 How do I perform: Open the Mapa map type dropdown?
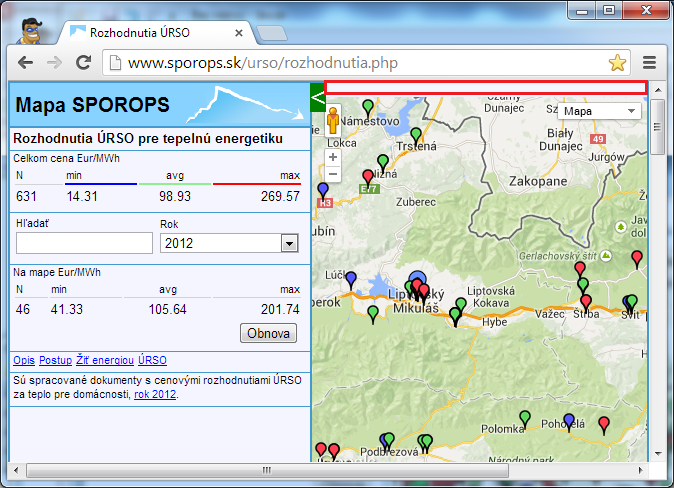[599, 111]
